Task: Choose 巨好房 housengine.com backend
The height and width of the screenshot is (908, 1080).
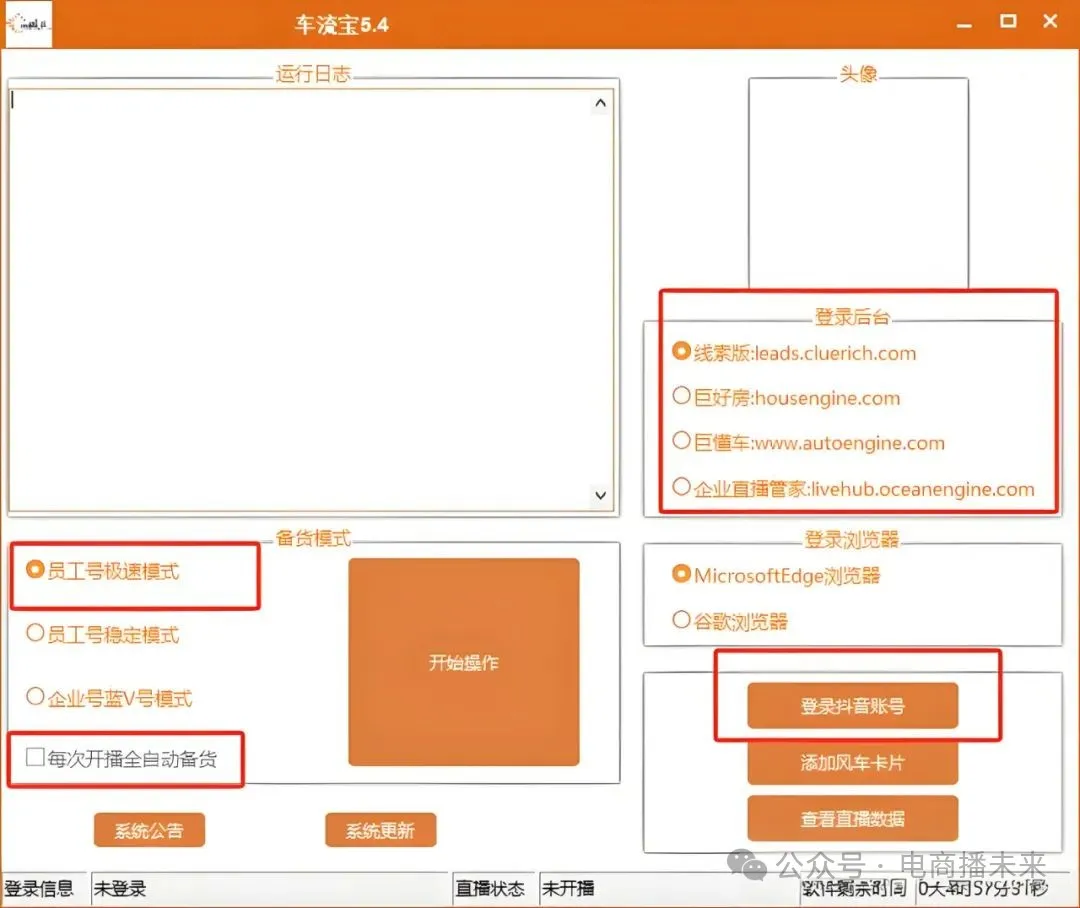Action: click(682, 397)
